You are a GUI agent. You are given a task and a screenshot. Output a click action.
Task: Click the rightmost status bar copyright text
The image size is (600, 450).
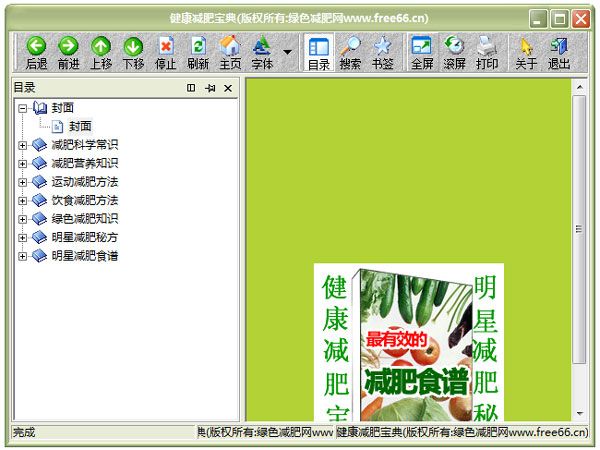[x=462, y=432]
